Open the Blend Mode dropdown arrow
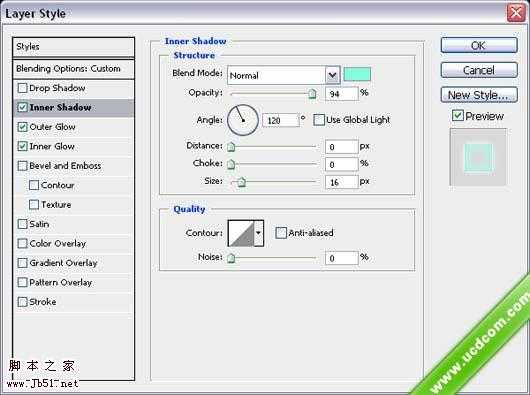 point(333,75)
